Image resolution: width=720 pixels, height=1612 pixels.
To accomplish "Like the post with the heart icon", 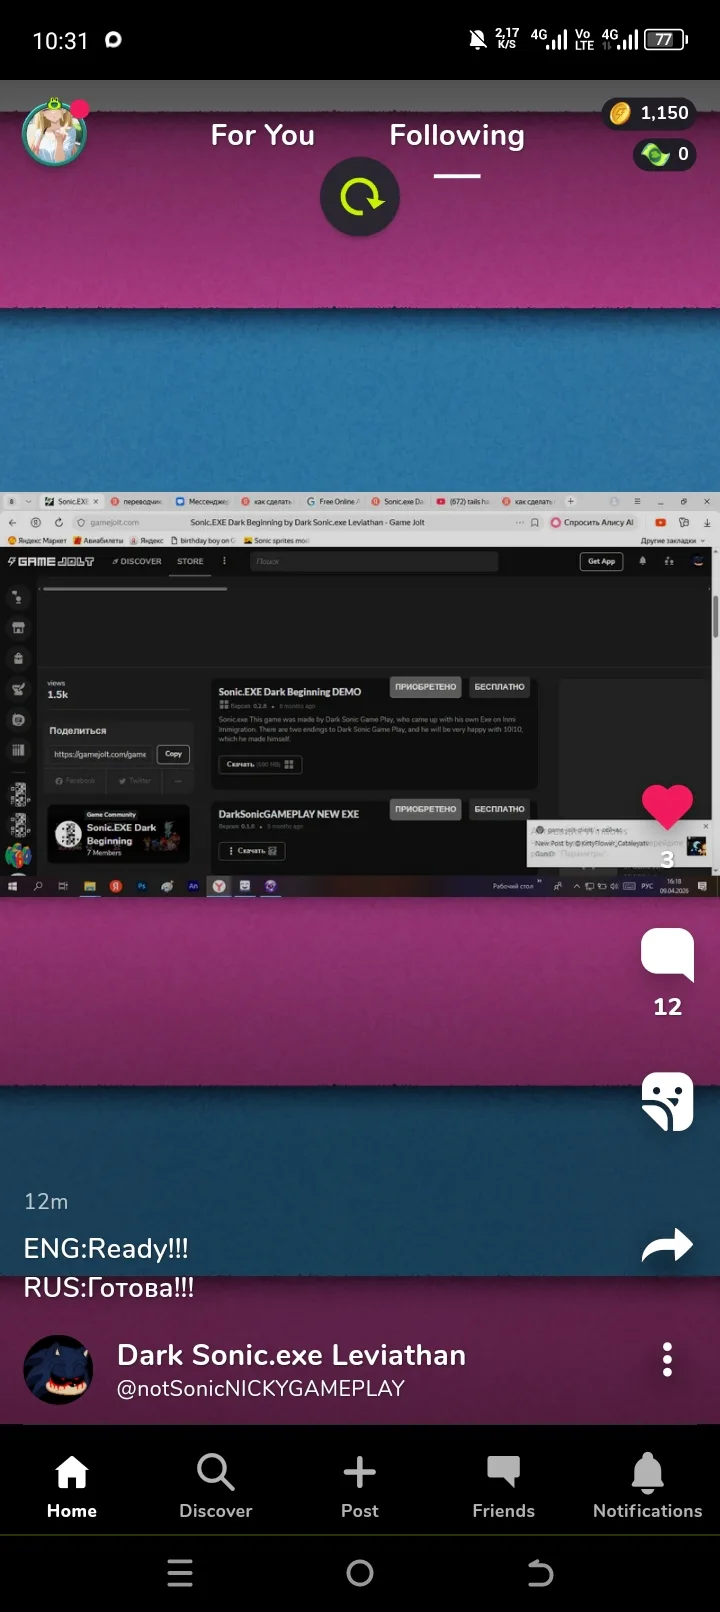I will coord(667,806).
